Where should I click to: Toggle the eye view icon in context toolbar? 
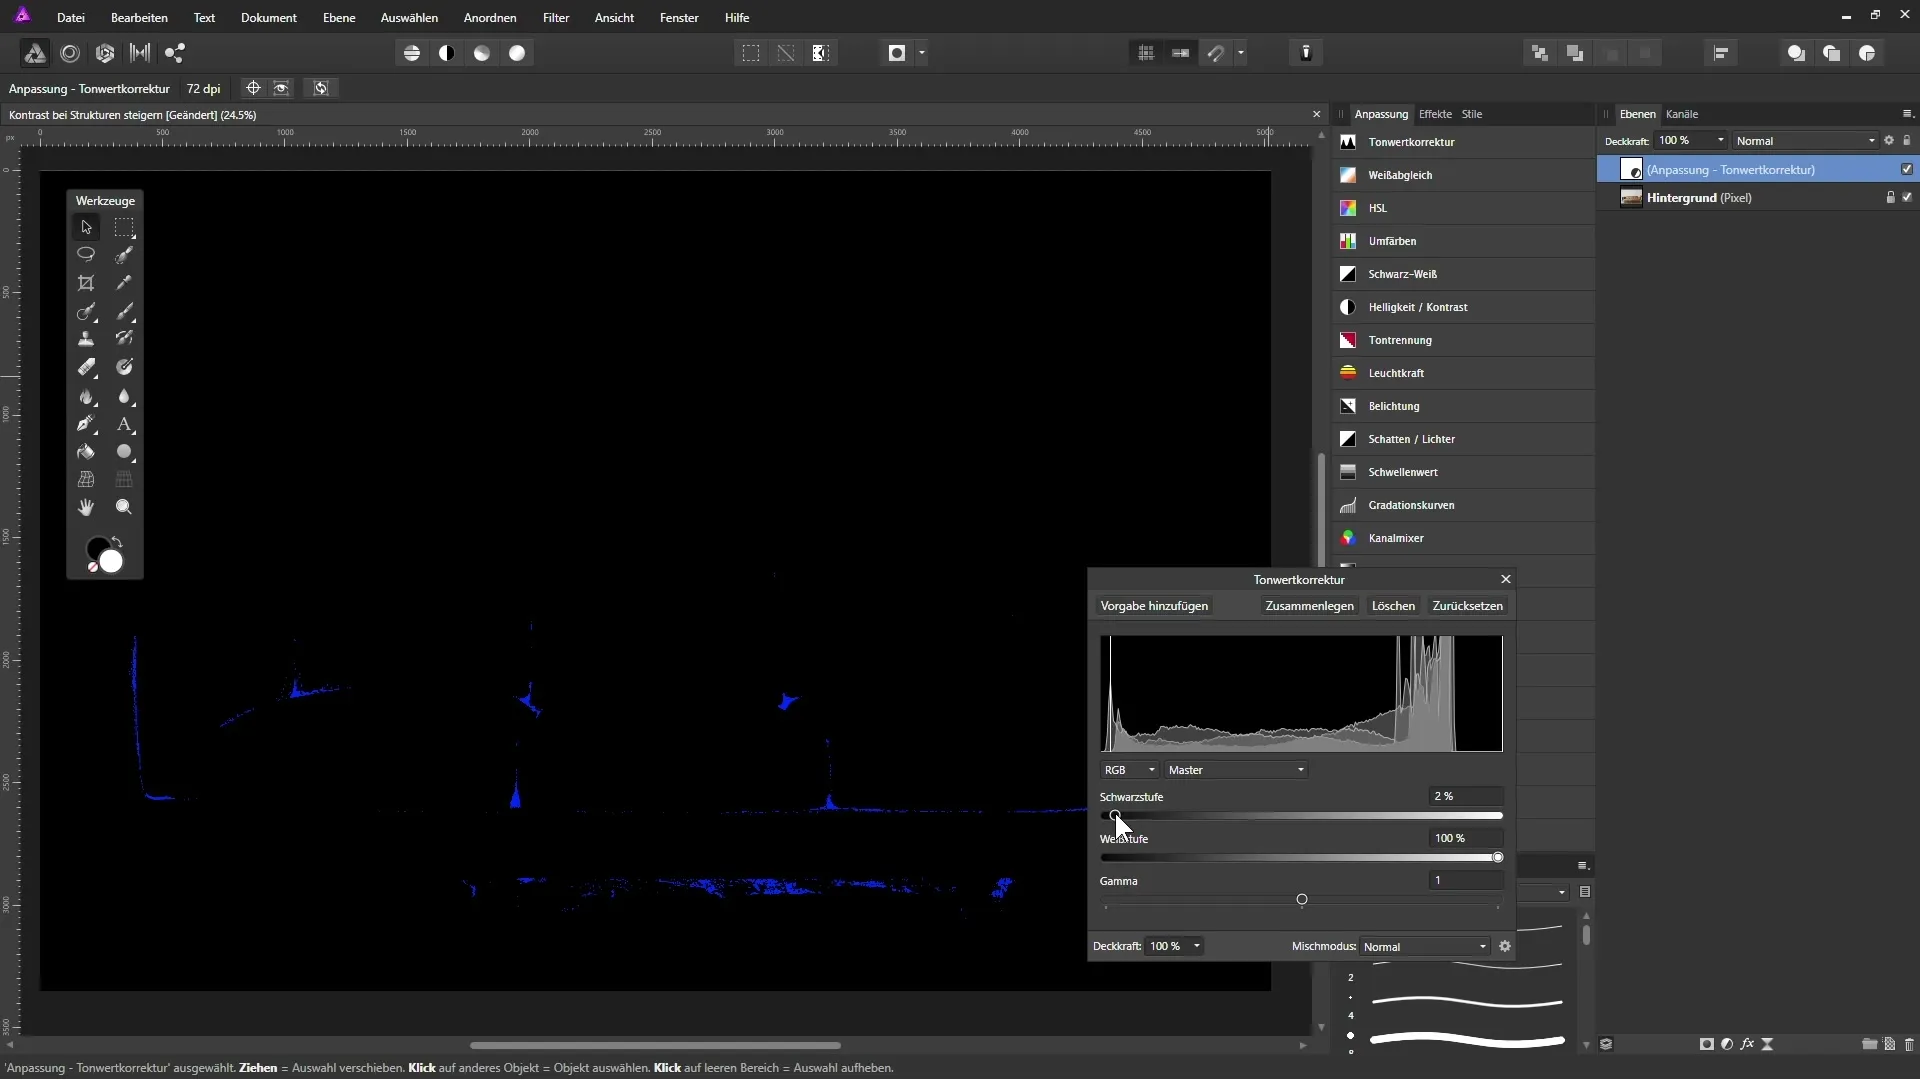tap(282, 88)
